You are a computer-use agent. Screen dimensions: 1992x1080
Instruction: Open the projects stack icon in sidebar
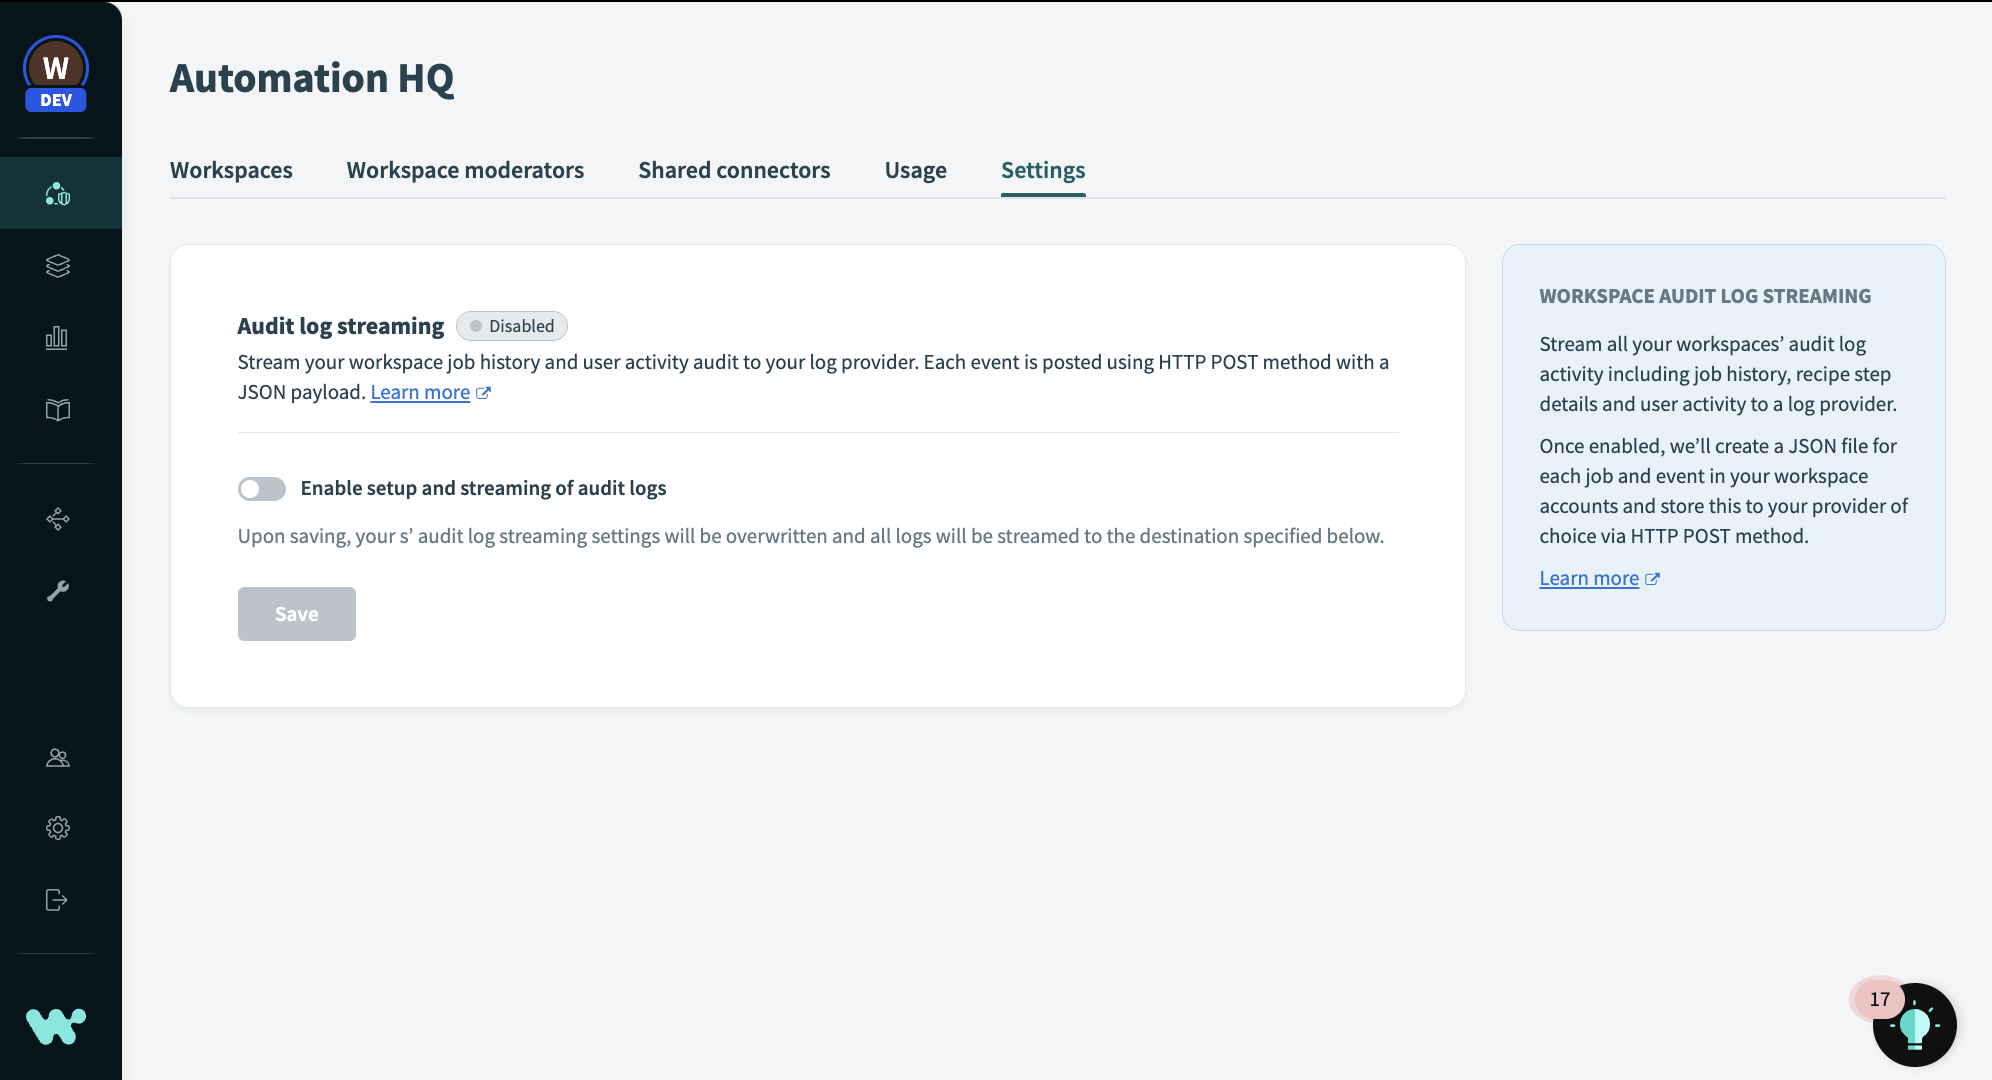point(58,266)
